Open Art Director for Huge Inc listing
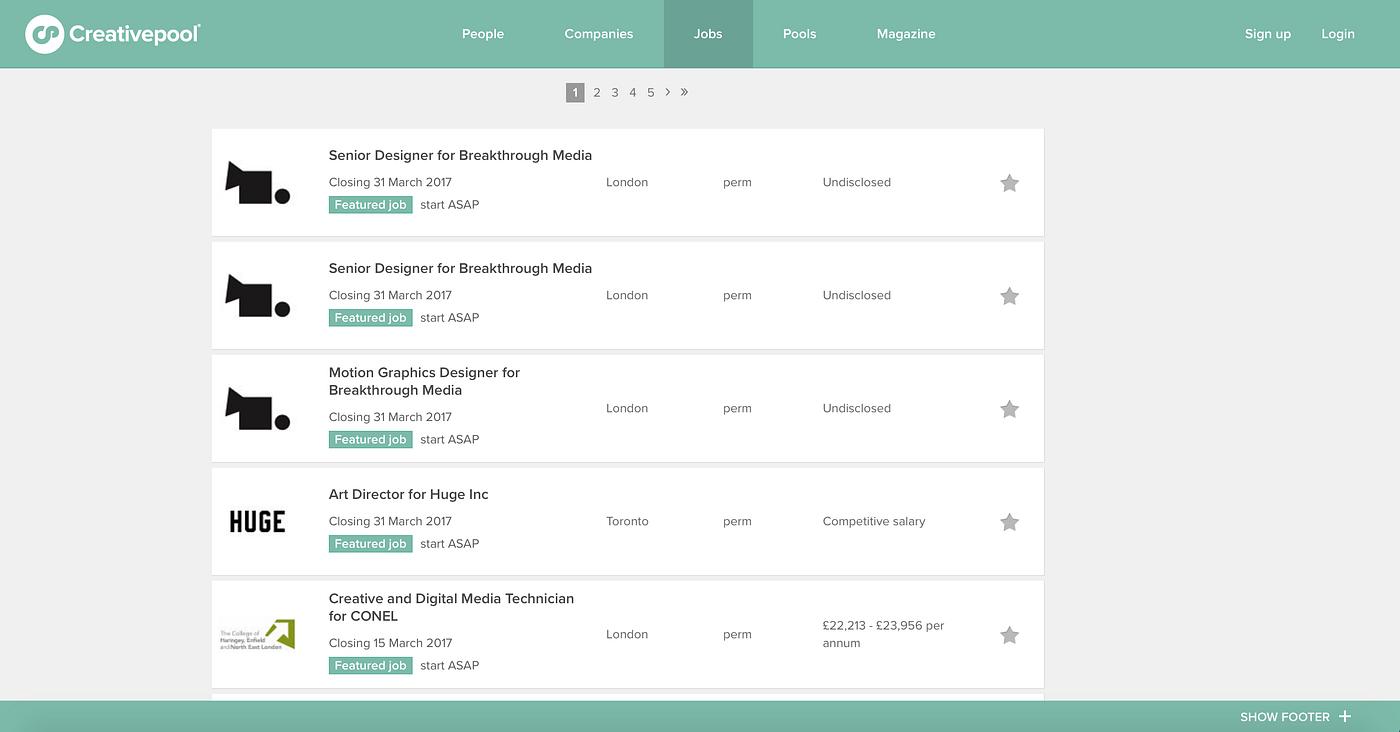Viewport: 1400px width, 732px height. click(408, 494)
